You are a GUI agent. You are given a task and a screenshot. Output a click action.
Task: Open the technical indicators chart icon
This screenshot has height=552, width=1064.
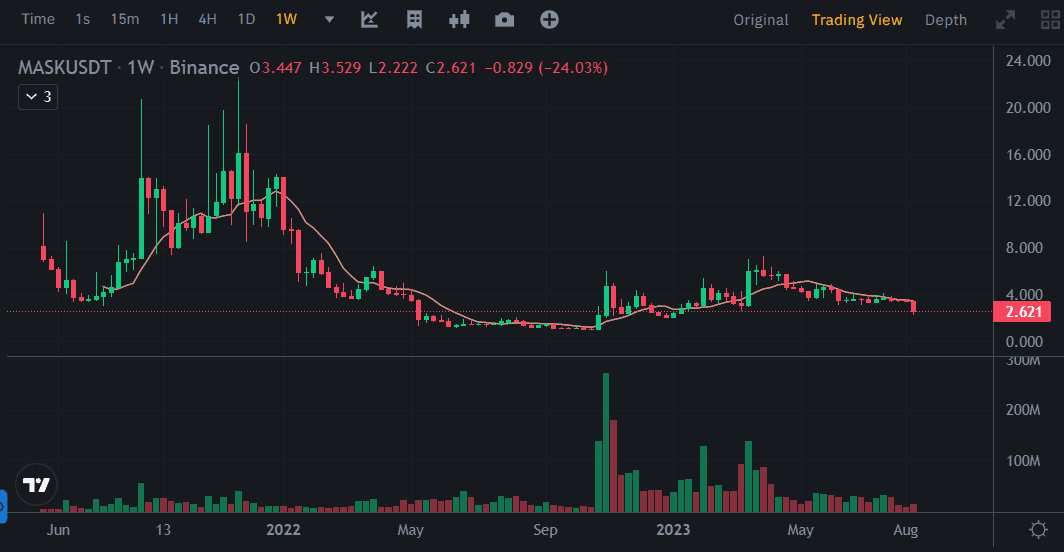[x=369, y=19]
